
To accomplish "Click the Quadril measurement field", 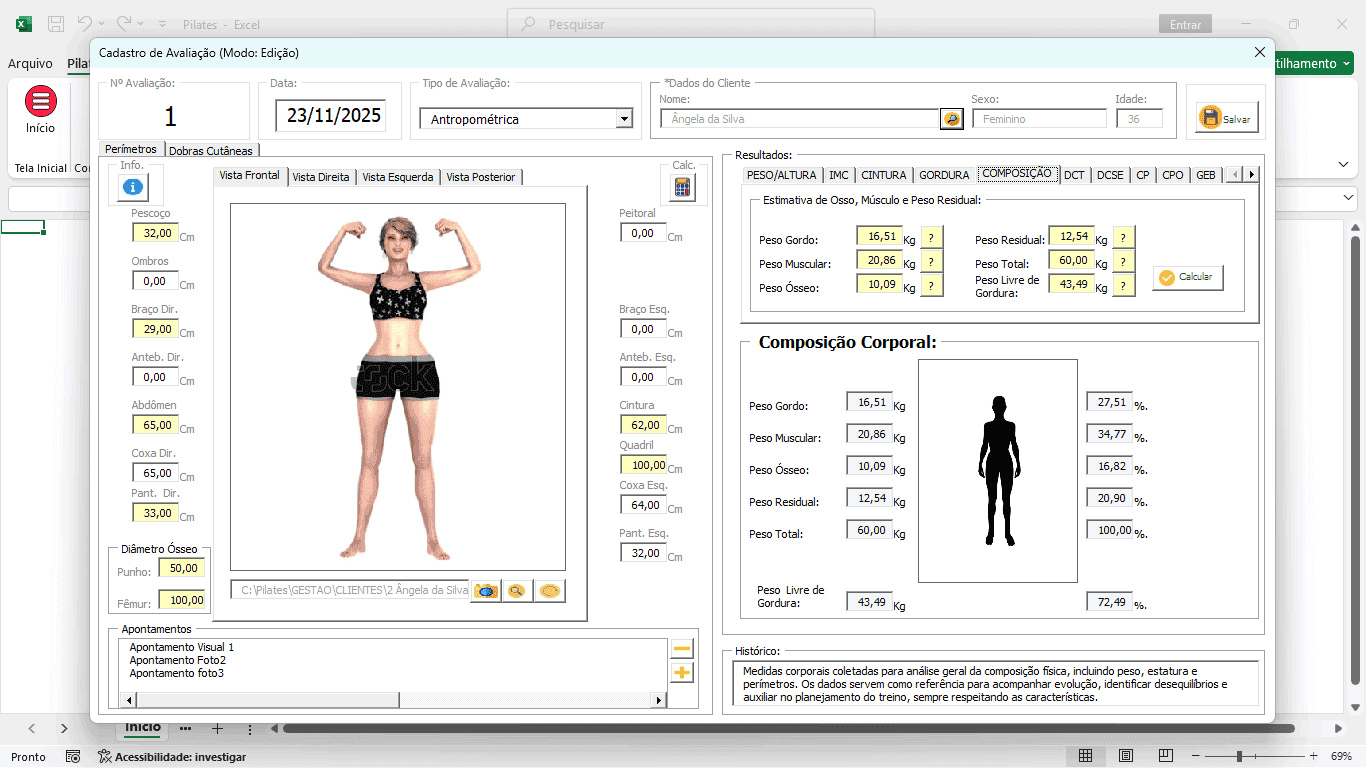I will click(x=643, y=465).
